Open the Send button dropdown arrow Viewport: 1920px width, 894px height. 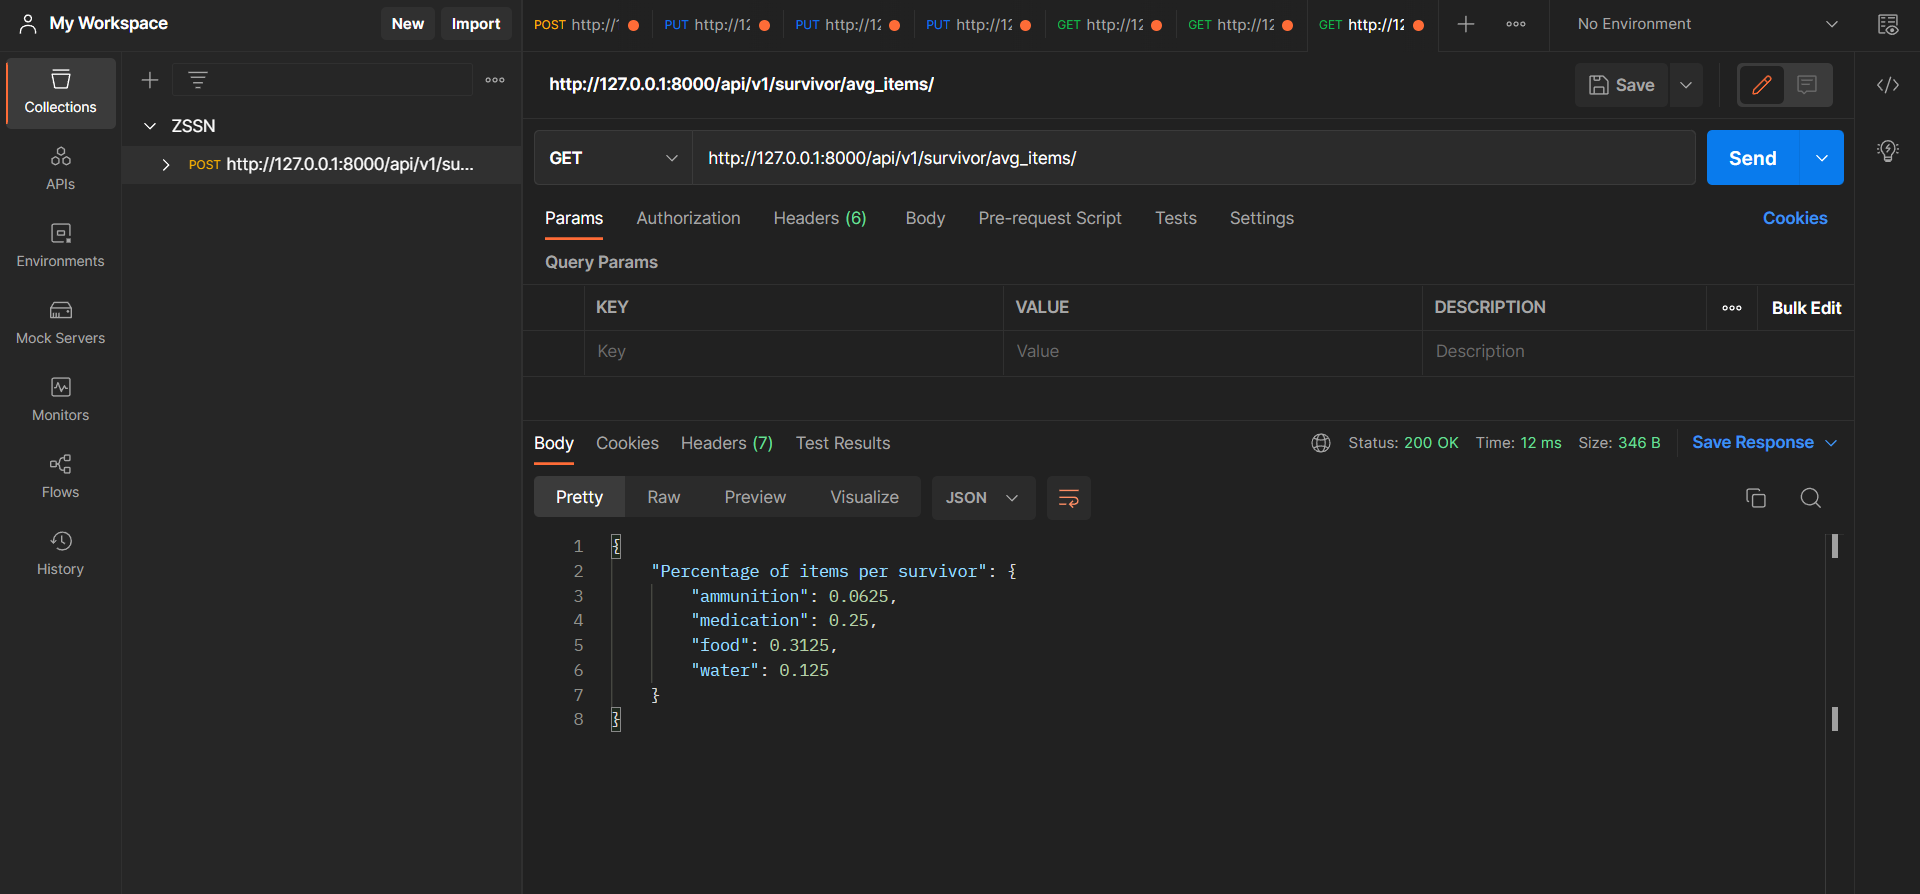[x=1822, y=158]
